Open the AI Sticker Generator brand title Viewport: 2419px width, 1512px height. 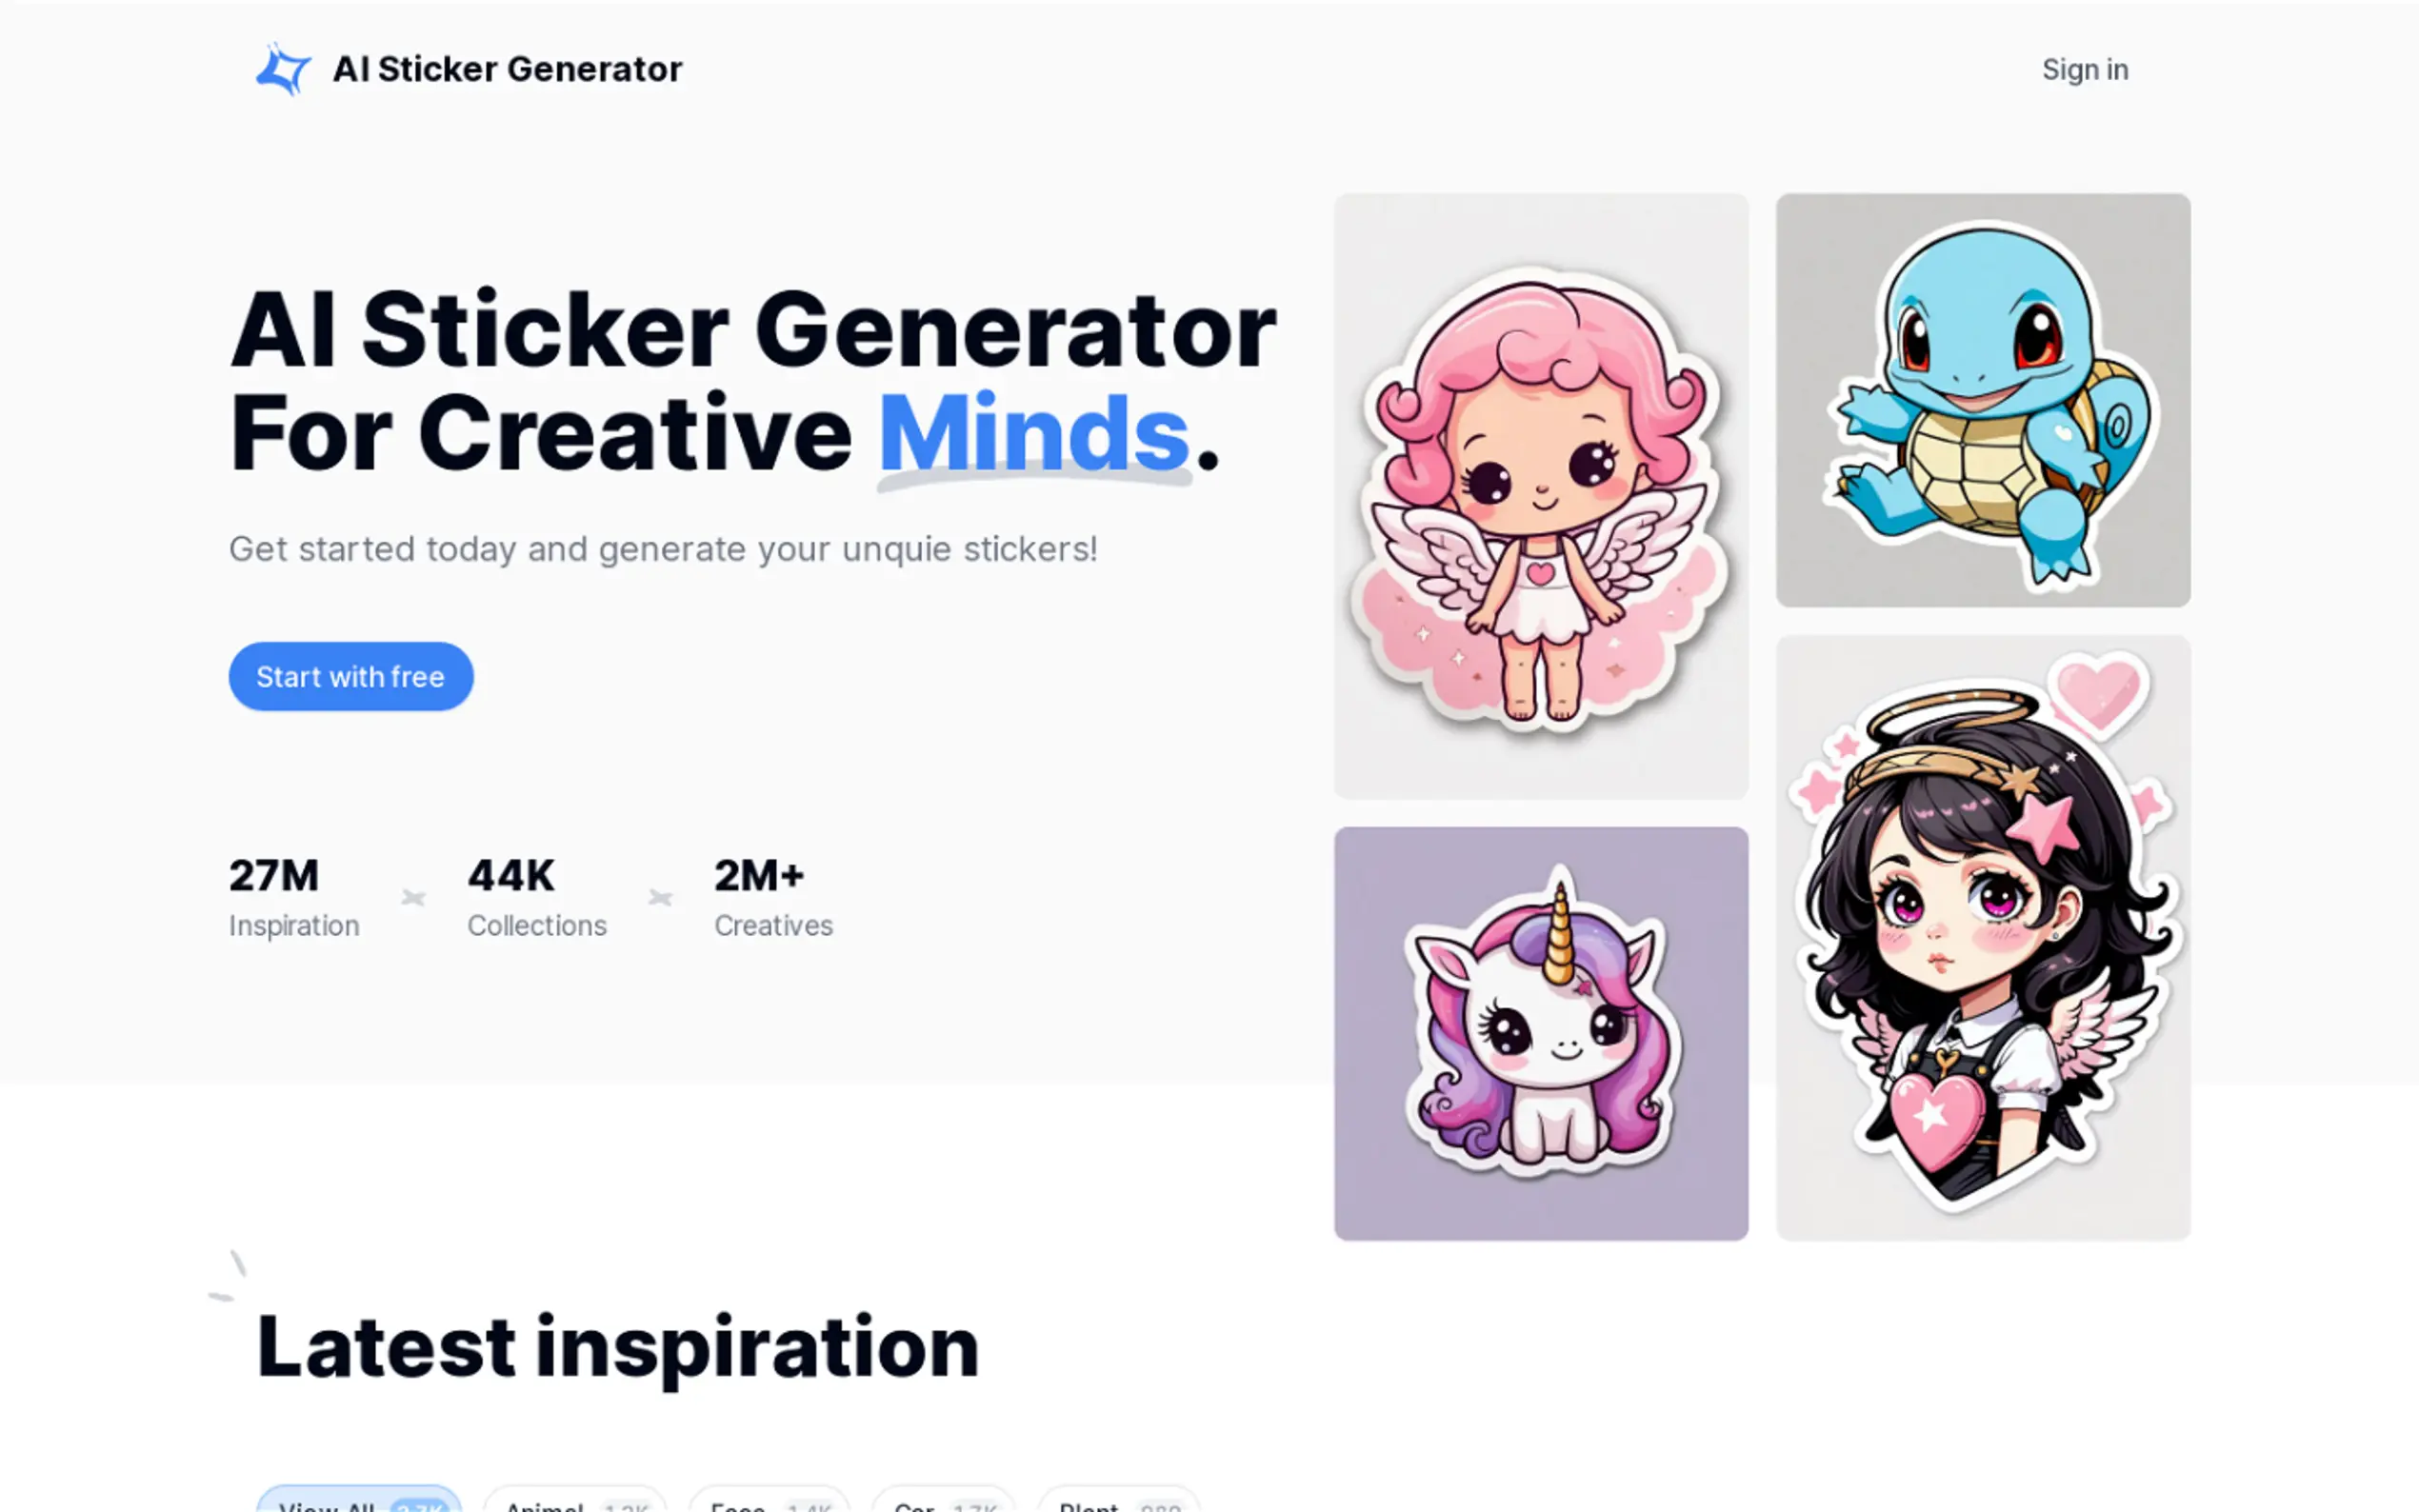pyautogui.click(x=507, y=69)
